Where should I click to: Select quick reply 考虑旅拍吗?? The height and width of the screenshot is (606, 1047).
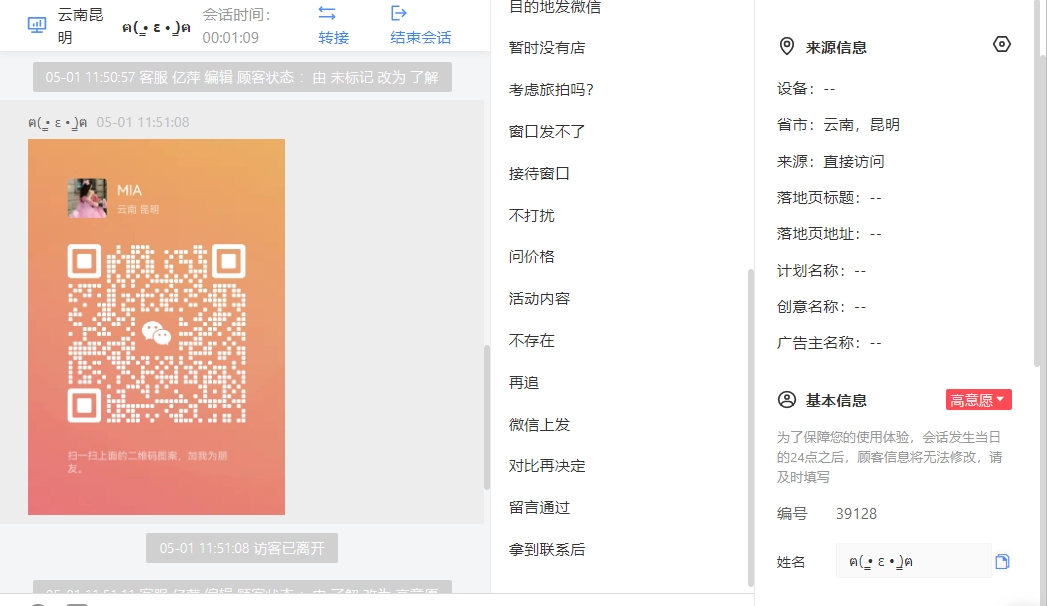pyautogui.click(x=552, y=89)
